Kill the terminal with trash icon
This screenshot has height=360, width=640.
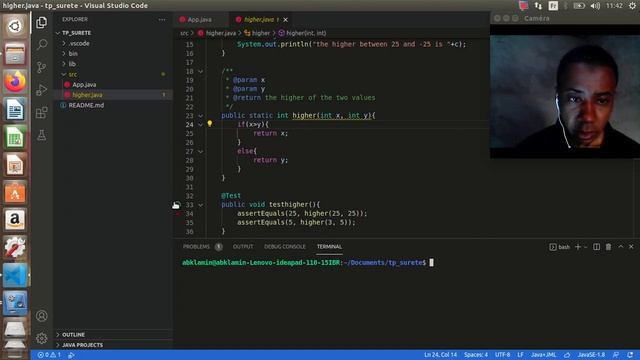click(x=608, y=247)
